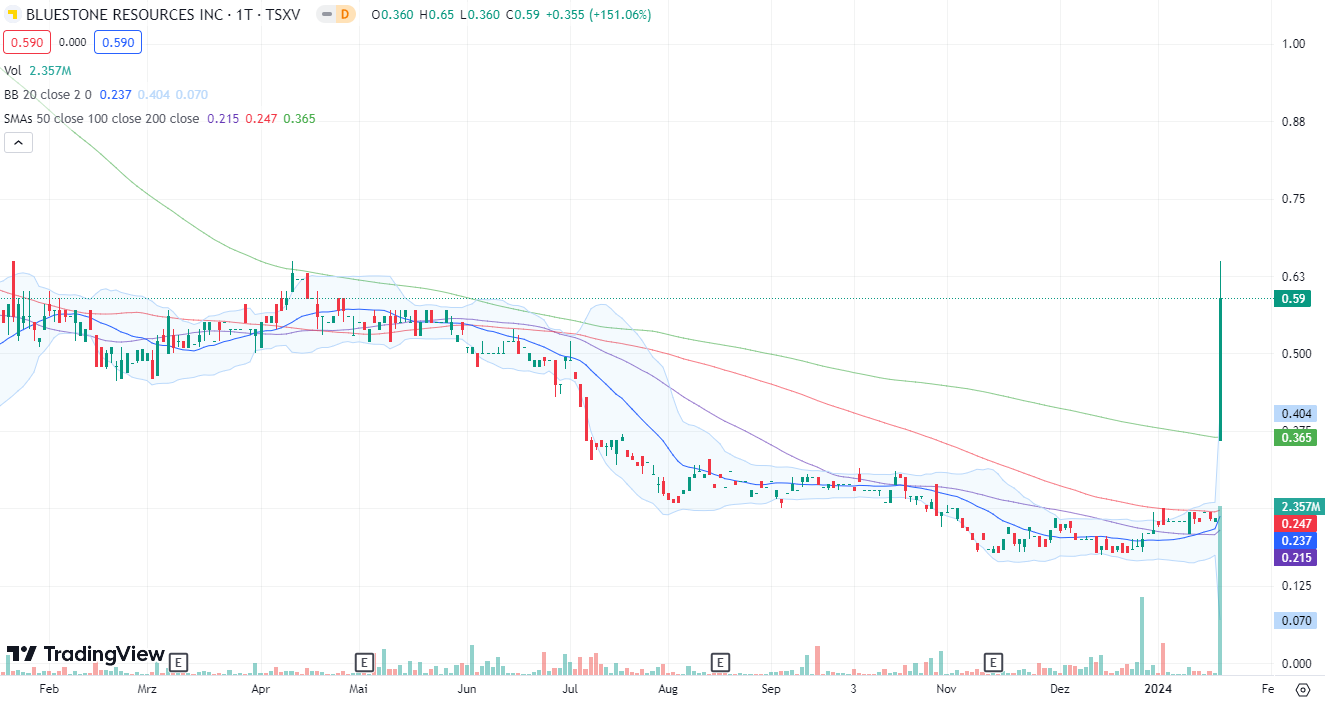Click the Jul label on the time axis
Screen dimensions: 1325x701
pos(570,689)
